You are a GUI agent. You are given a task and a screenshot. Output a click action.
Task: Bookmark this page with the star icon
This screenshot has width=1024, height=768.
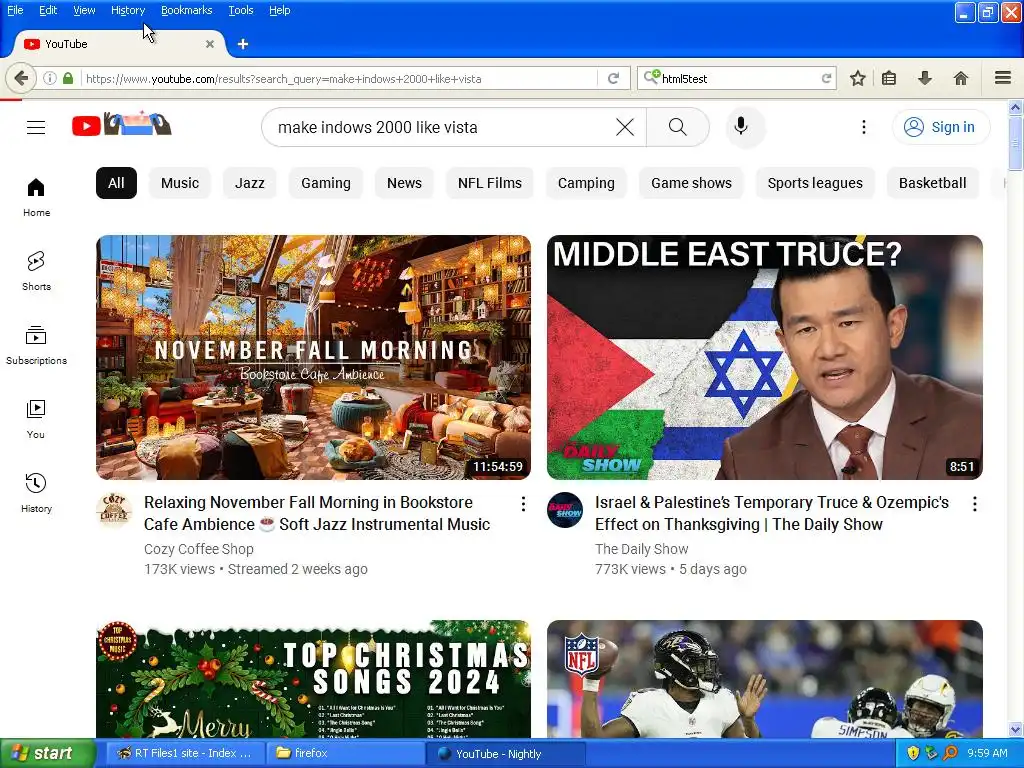tap(857, 78)
